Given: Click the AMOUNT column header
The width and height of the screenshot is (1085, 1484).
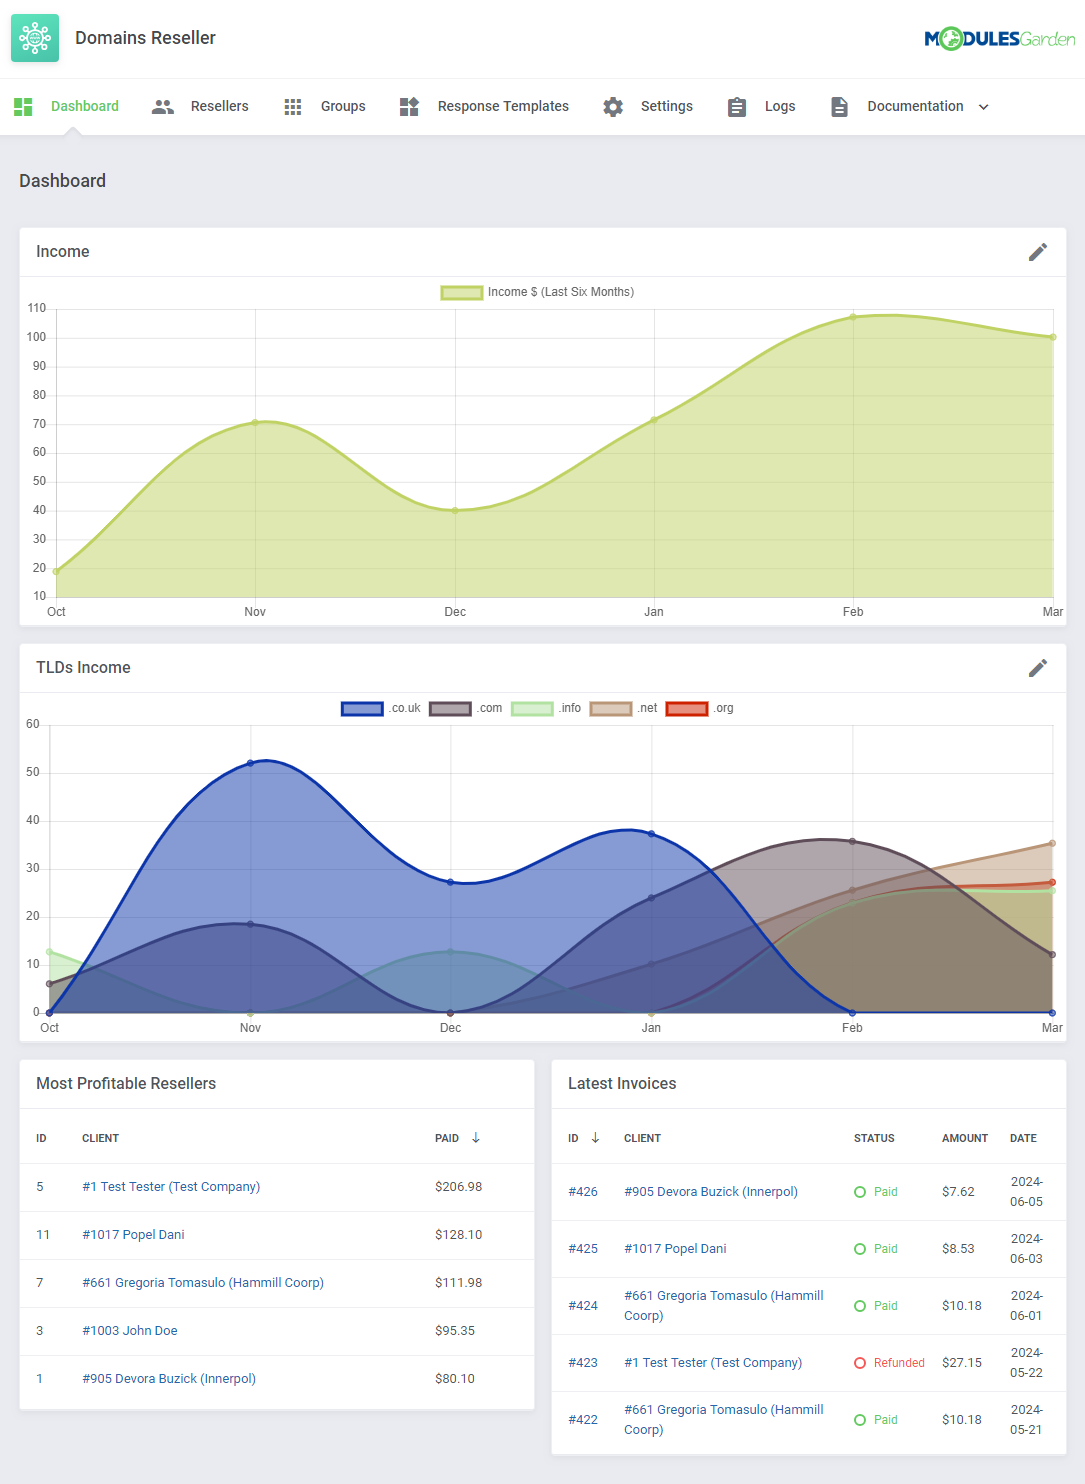Looking at the screenshot, I should (x=965, y=1138).
